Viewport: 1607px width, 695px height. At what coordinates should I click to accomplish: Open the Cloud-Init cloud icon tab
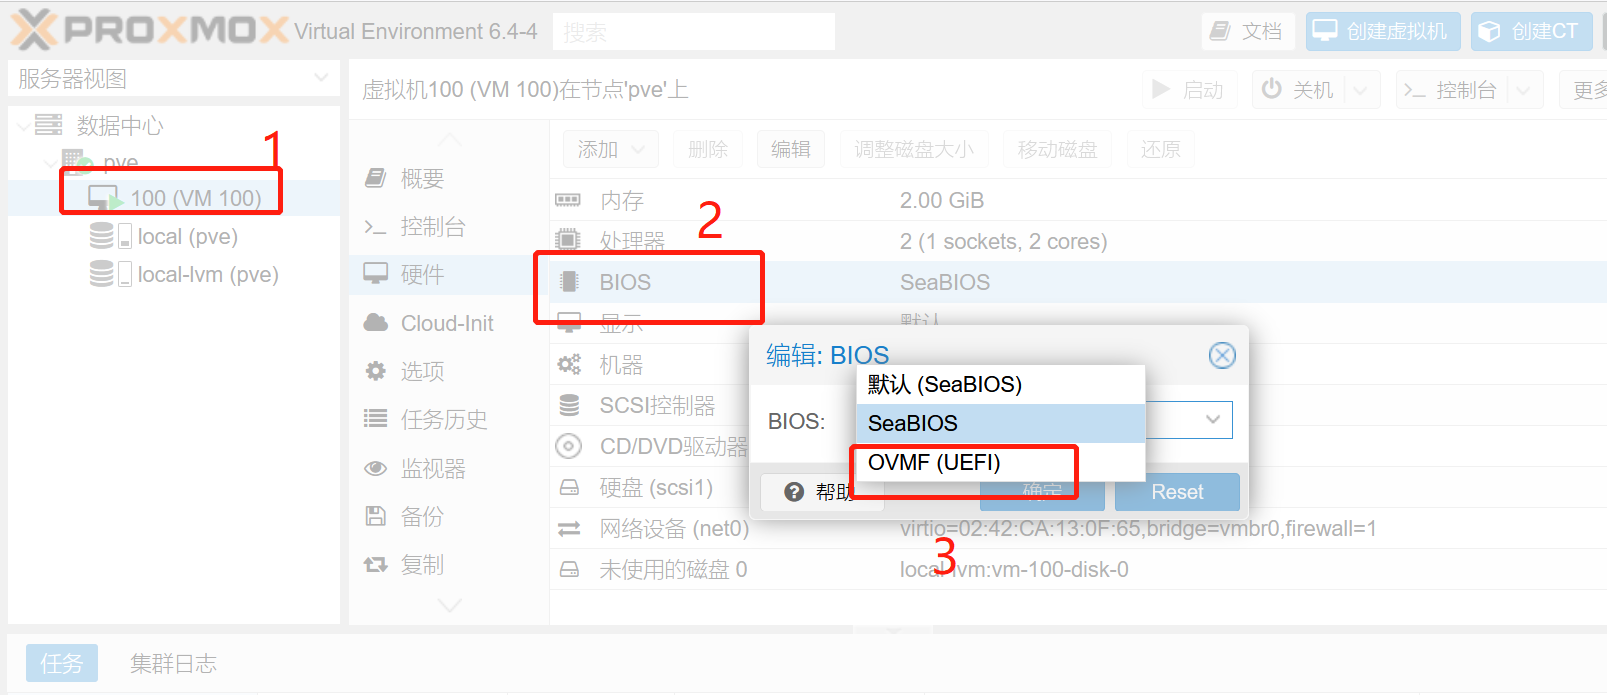pos(376,323)
